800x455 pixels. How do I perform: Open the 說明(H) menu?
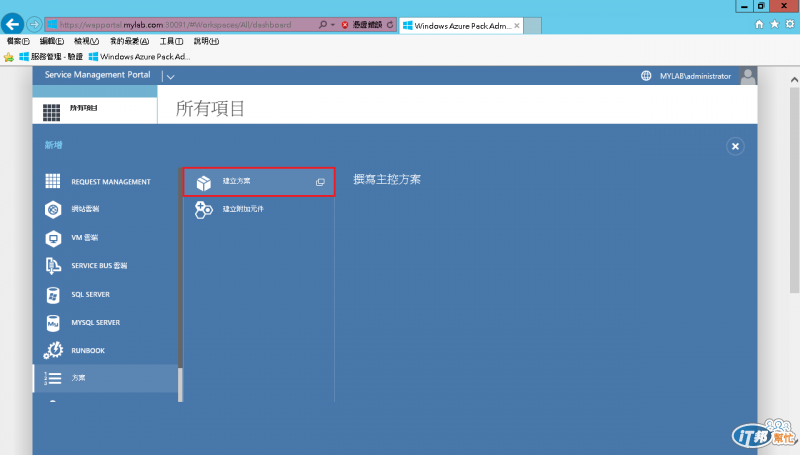click(x=206, y=41)
